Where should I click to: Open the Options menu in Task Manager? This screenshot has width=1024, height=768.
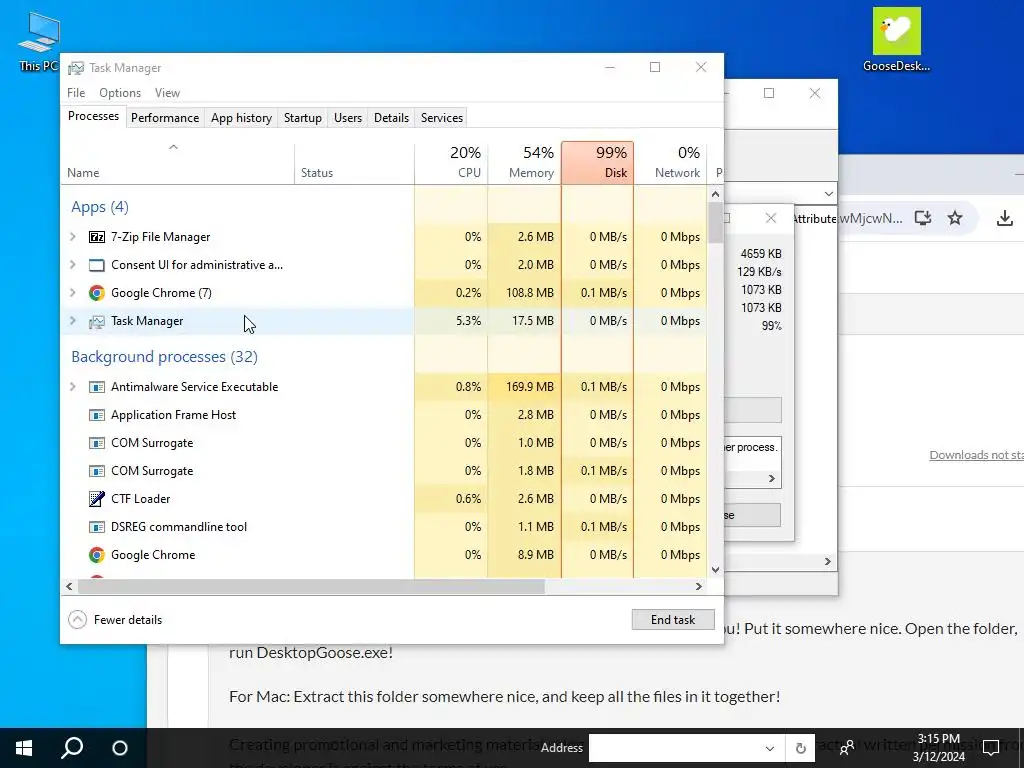pyautogui.click(x=120, y=93)
